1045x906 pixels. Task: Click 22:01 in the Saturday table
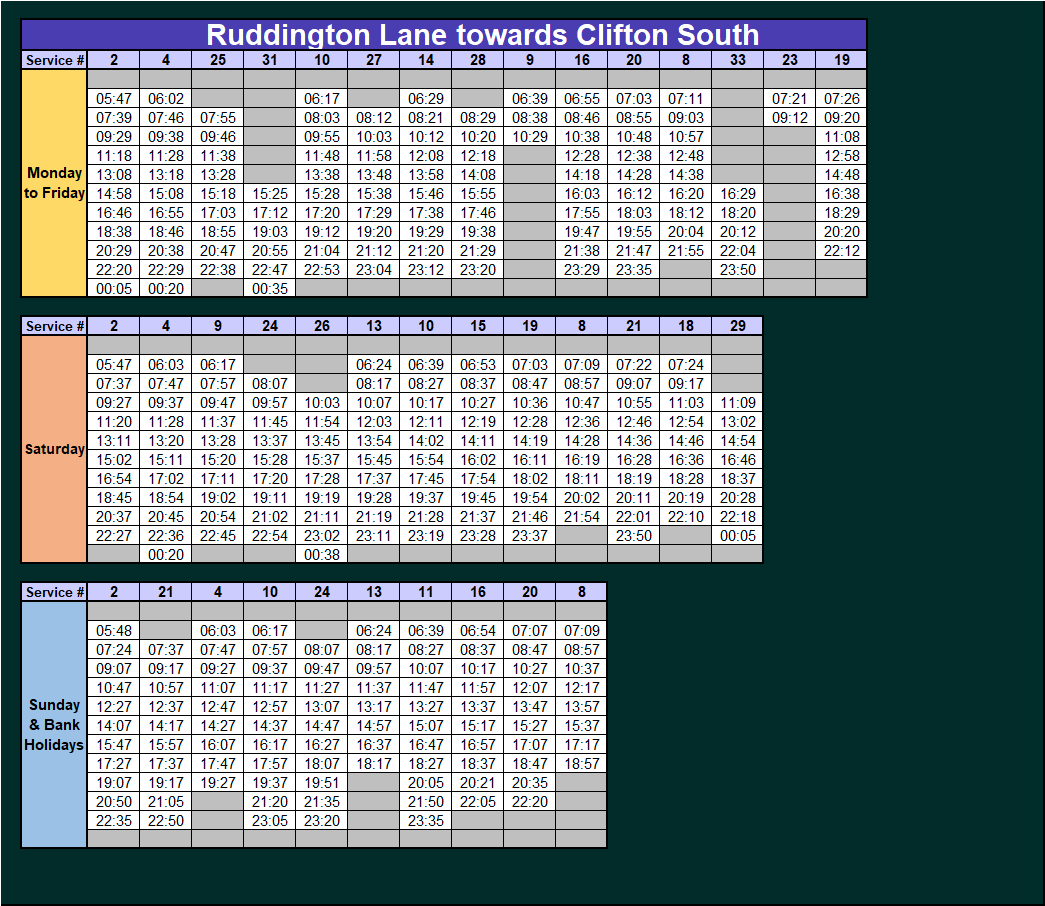[634, 517]
